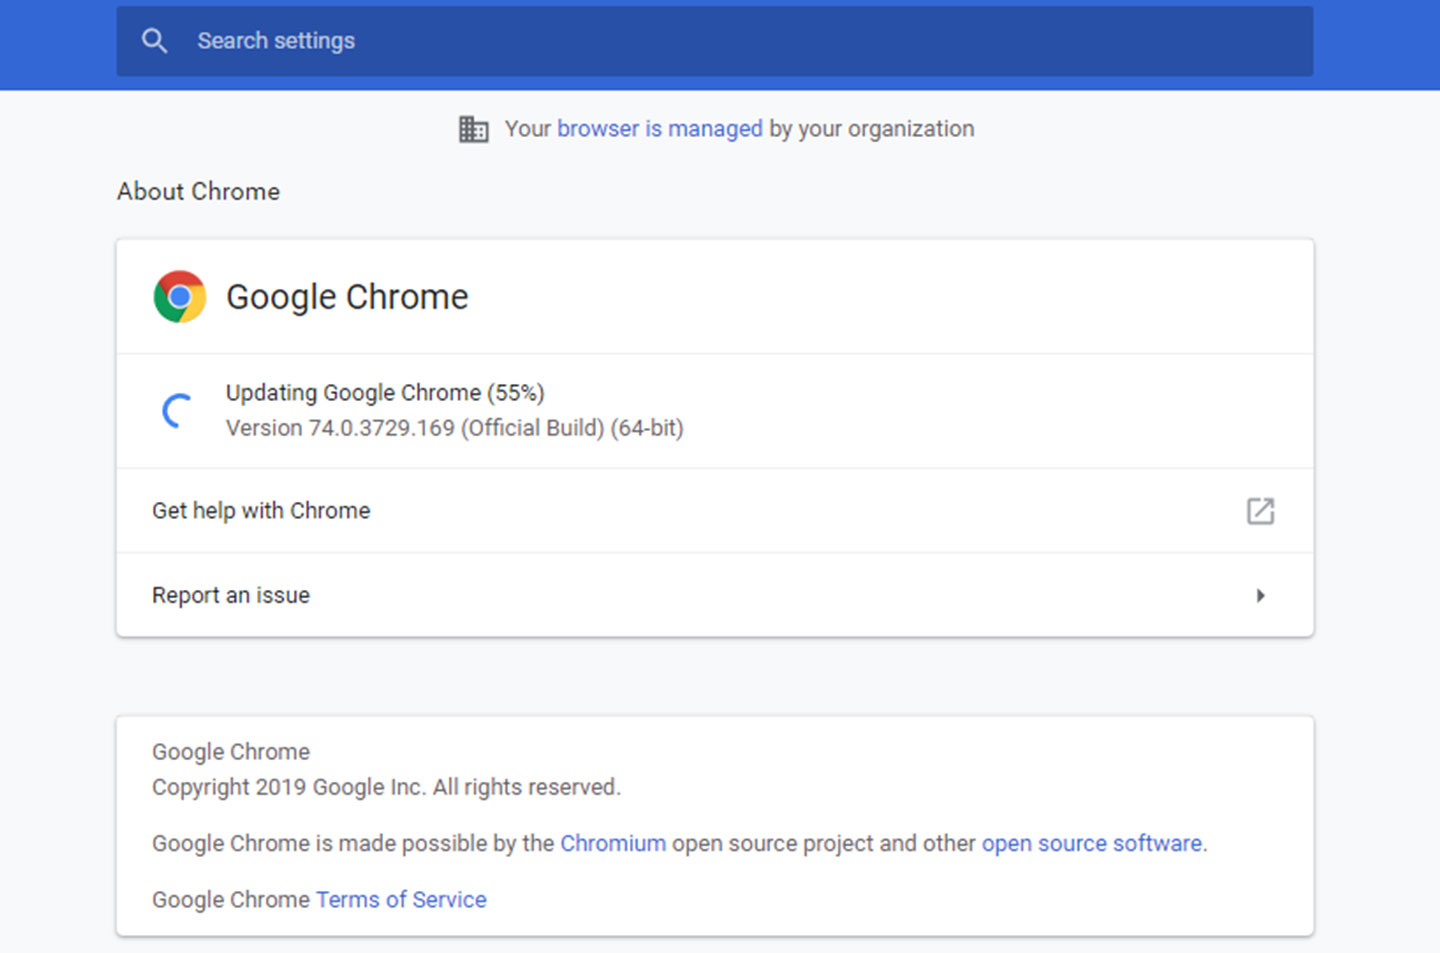Click the Copyright 2019 Google Inc. text

click(x=386, y=788)
